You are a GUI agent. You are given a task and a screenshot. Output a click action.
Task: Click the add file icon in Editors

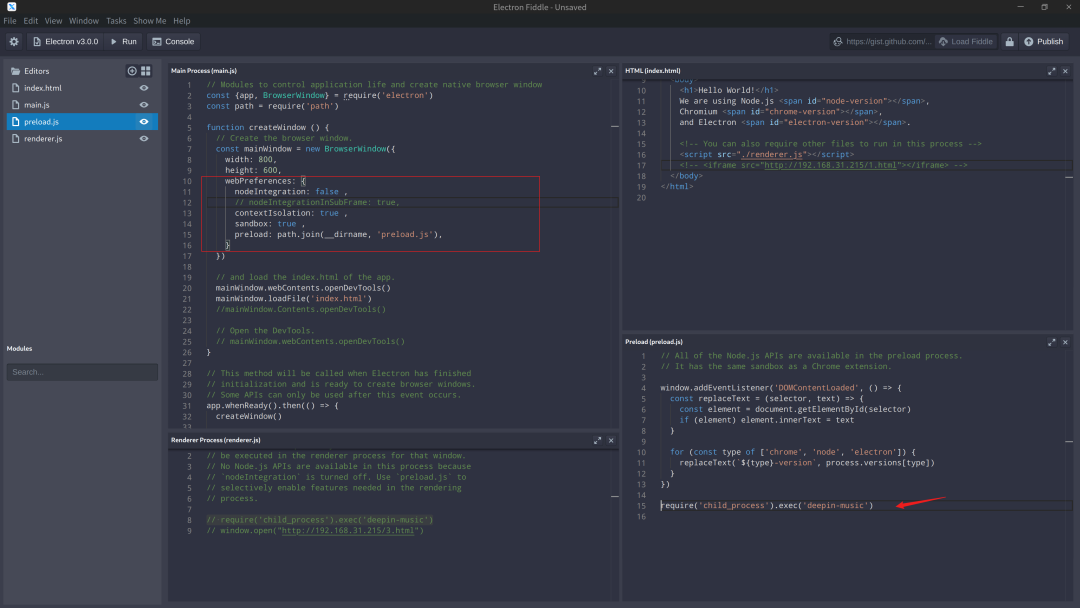coord(132,71)
